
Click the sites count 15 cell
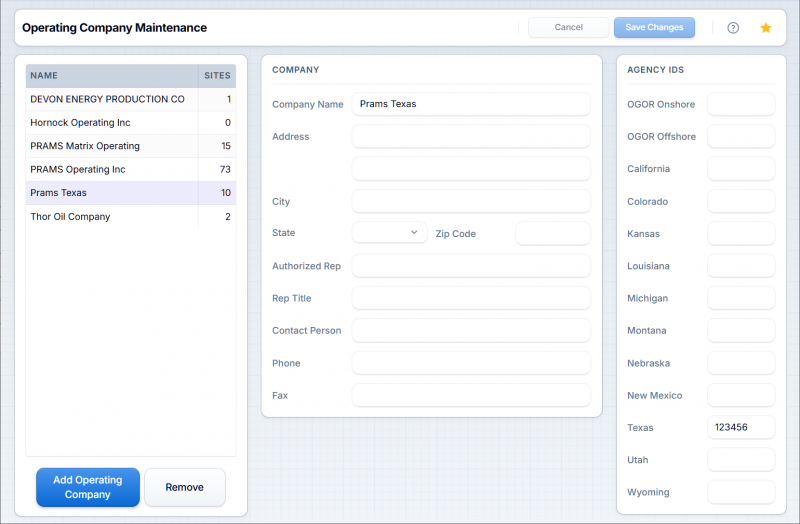pyautogui.click(x=217, y=146)
